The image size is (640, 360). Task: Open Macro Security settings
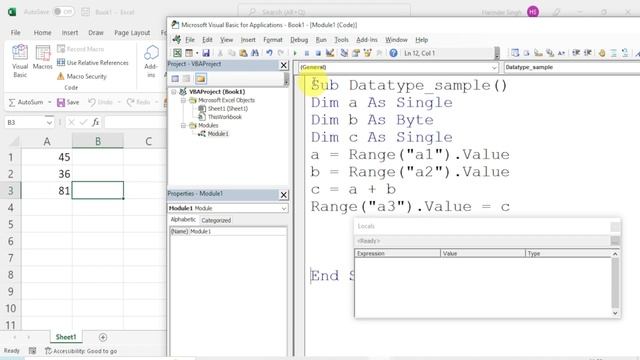pyautogui.click(x=82, y=76)
